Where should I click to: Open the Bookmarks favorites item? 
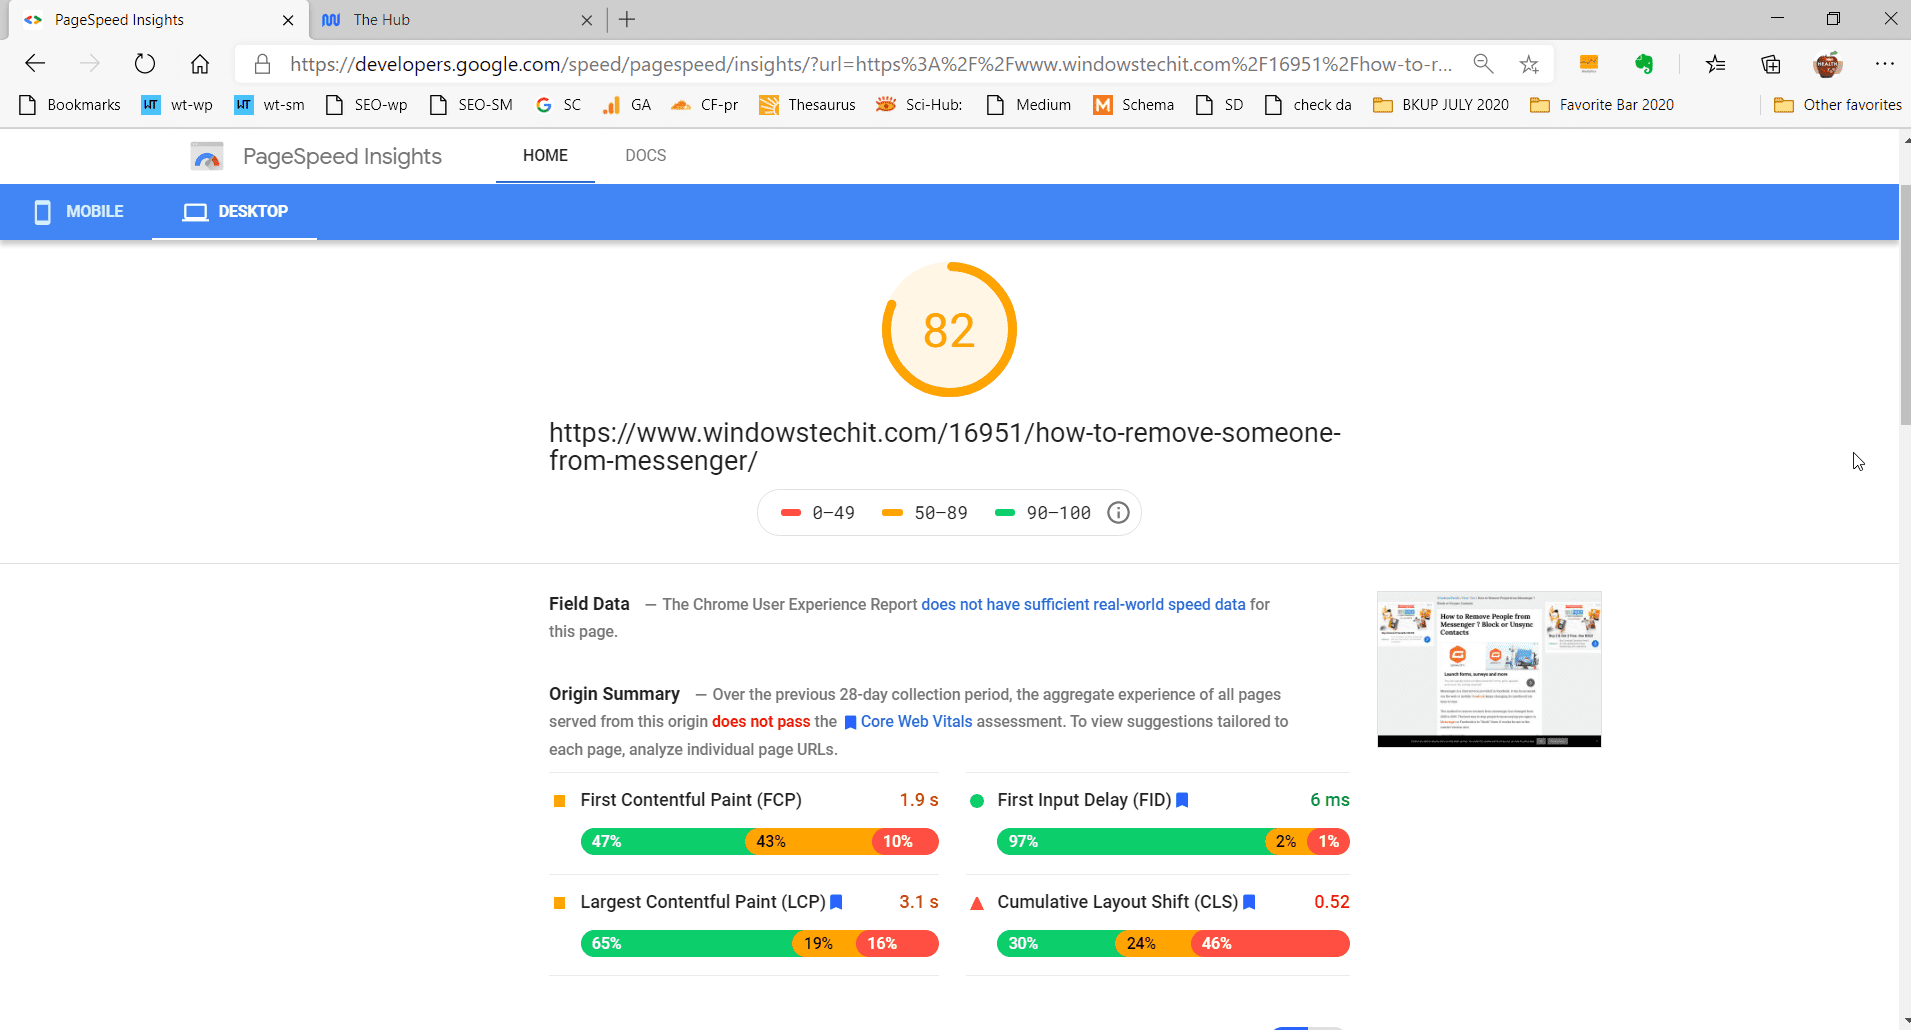pyautogui.click(x=70, y=105)
